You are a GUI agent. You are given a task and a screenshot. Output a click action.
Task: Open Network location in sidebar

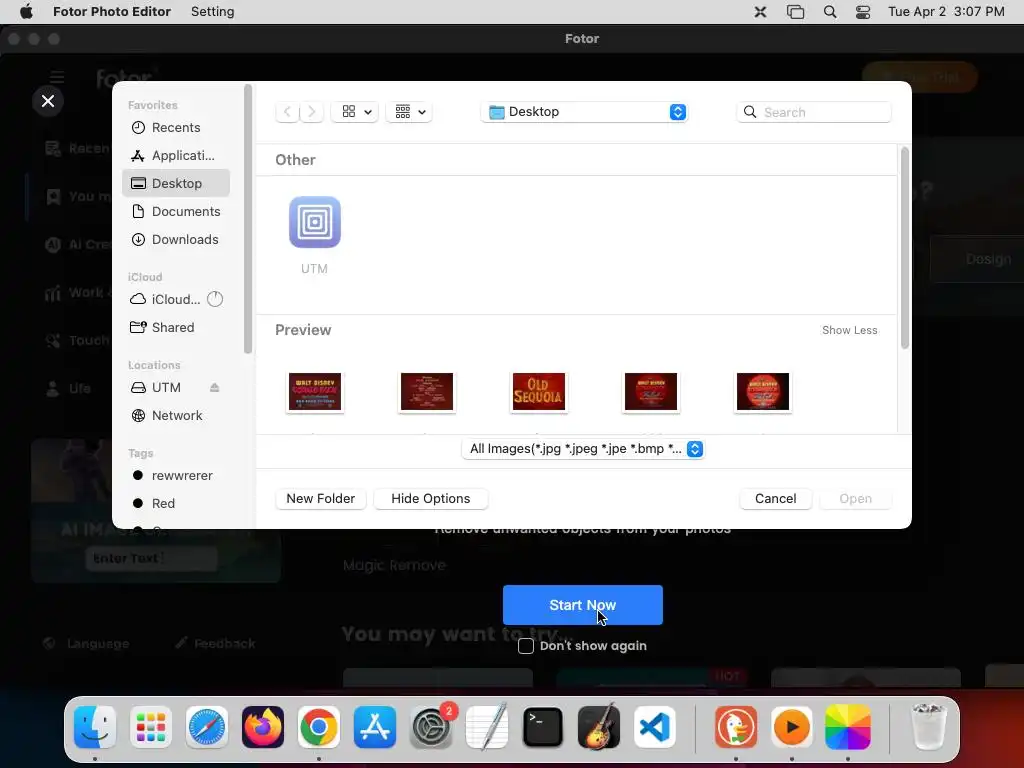[x=175, y=415]
